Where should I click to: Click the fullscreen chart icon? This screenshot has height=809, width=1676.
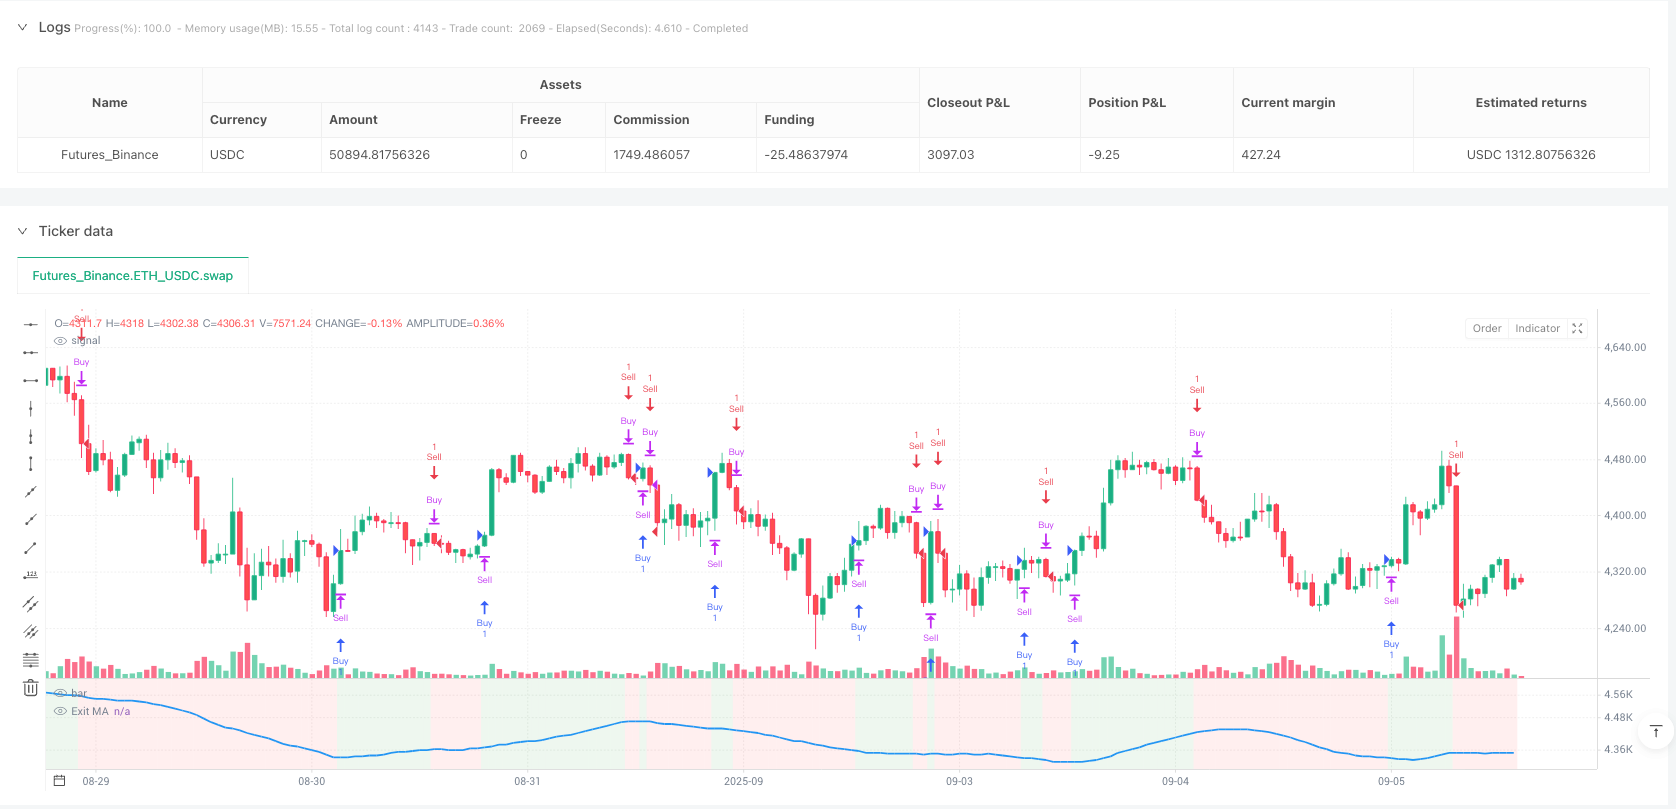1577,328
